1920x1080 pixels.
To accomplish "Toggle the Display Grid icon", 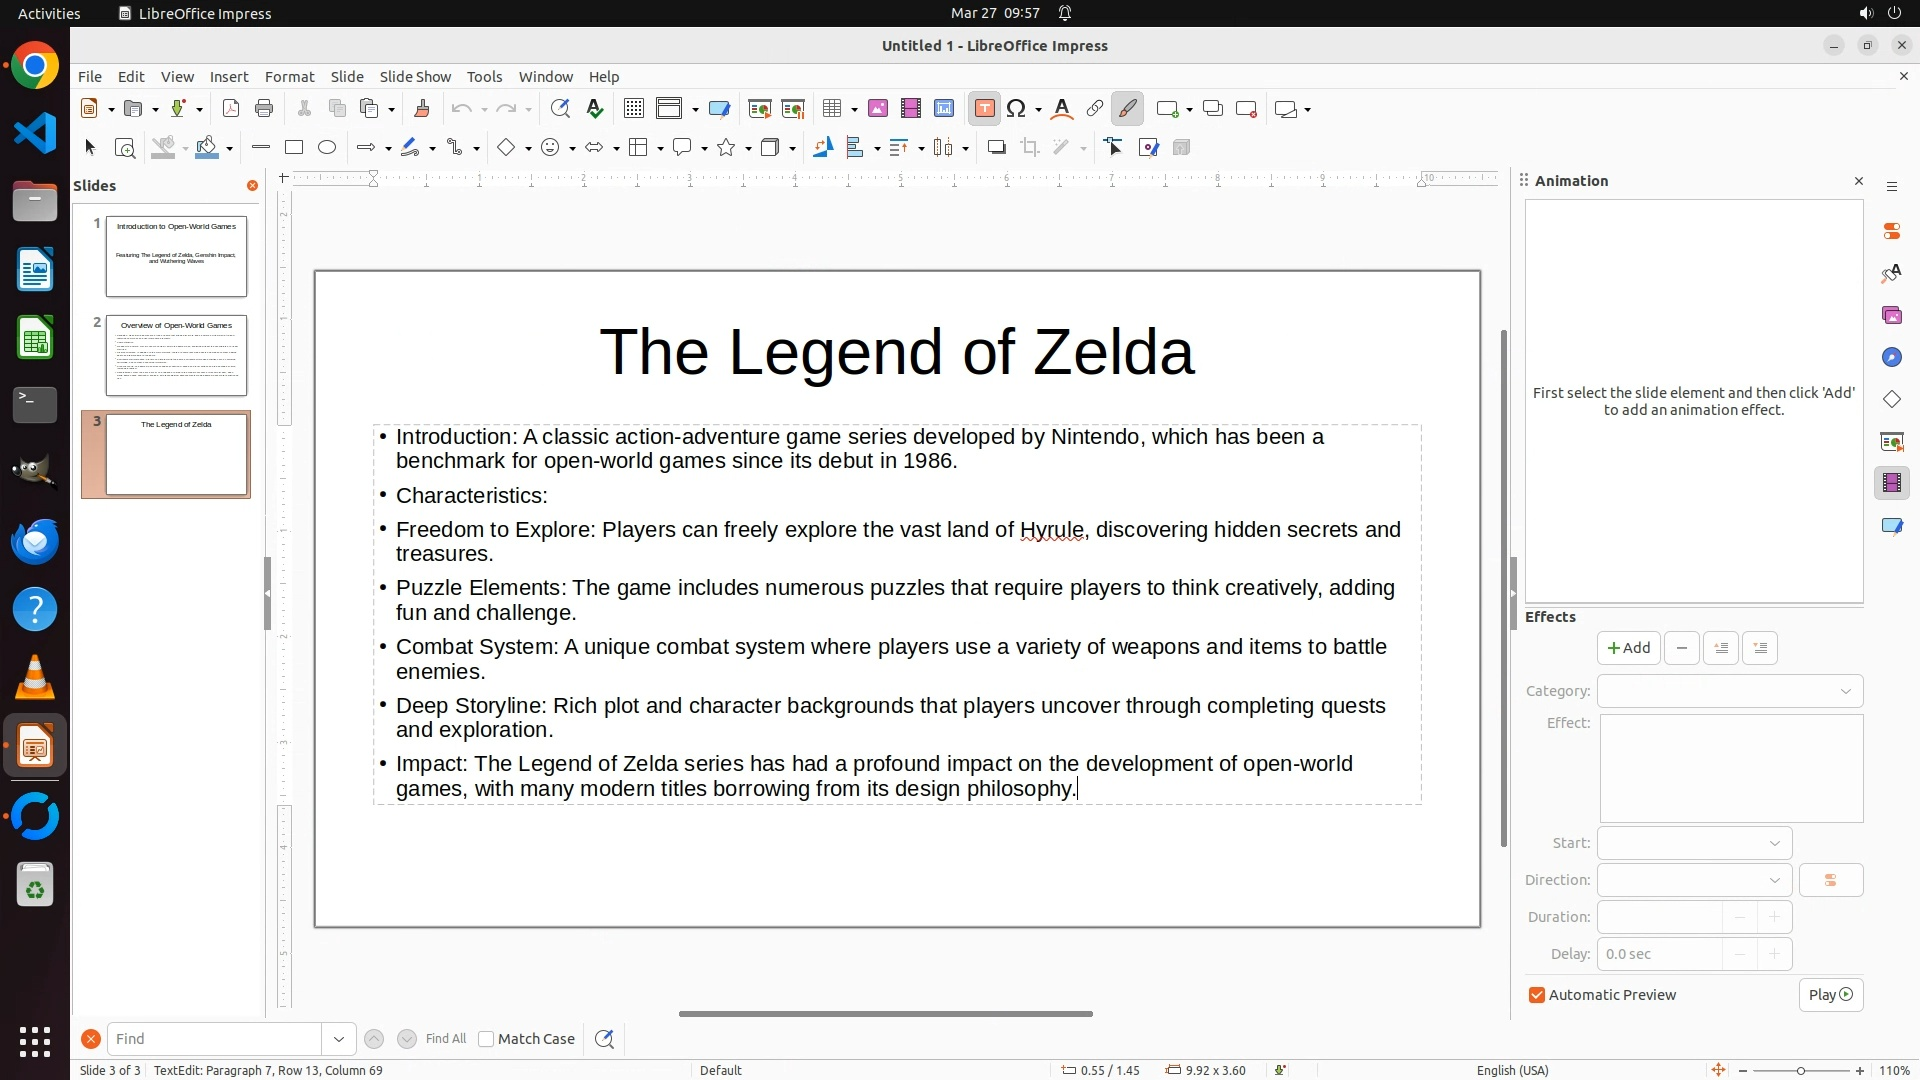I will tap(633, 109).
